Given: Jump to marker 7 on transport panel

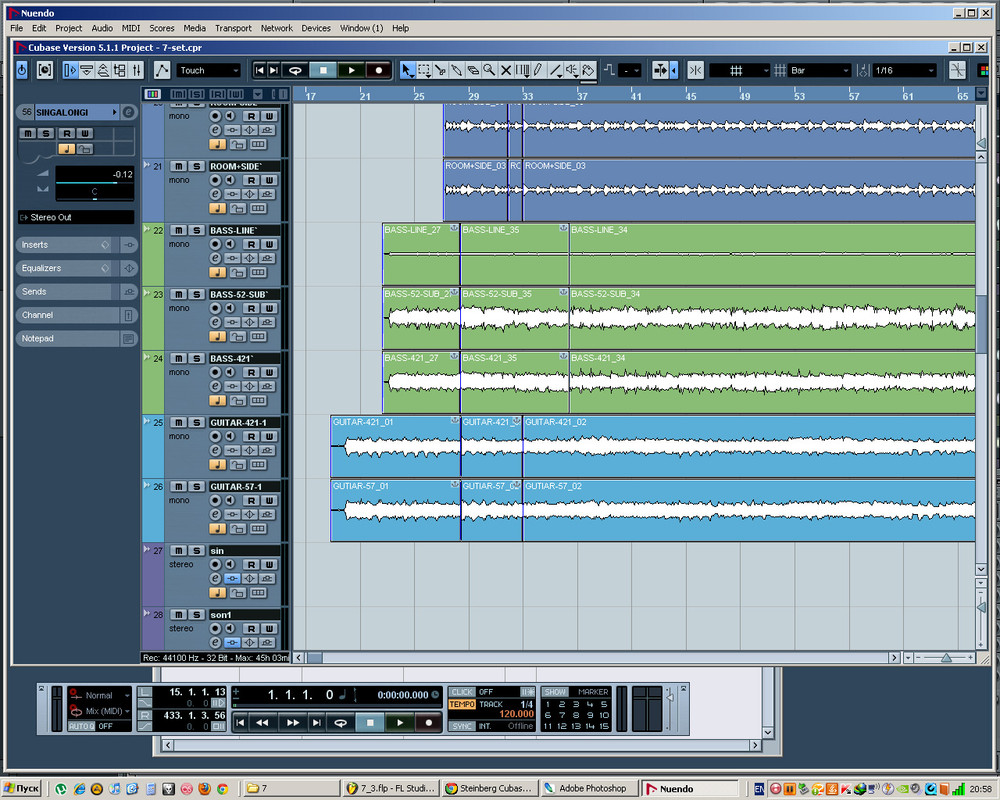Looking at the screenshot, I should [562, 715].
